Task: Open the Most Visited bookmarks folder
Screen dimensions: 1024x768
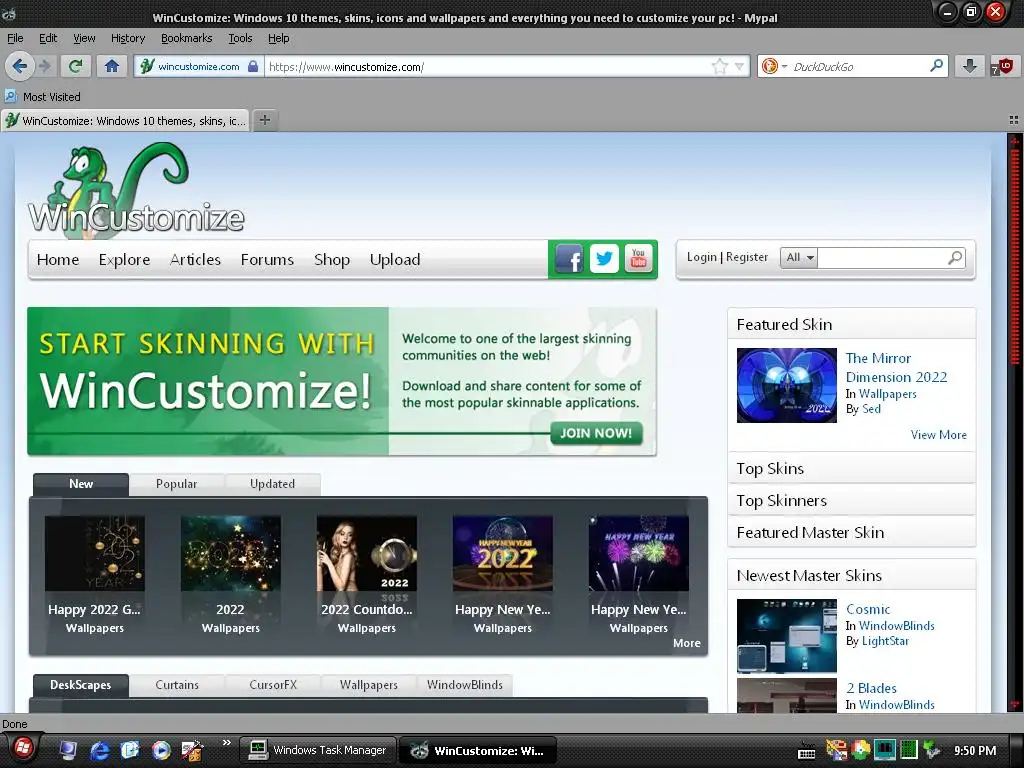Action: tap(42, 97)
